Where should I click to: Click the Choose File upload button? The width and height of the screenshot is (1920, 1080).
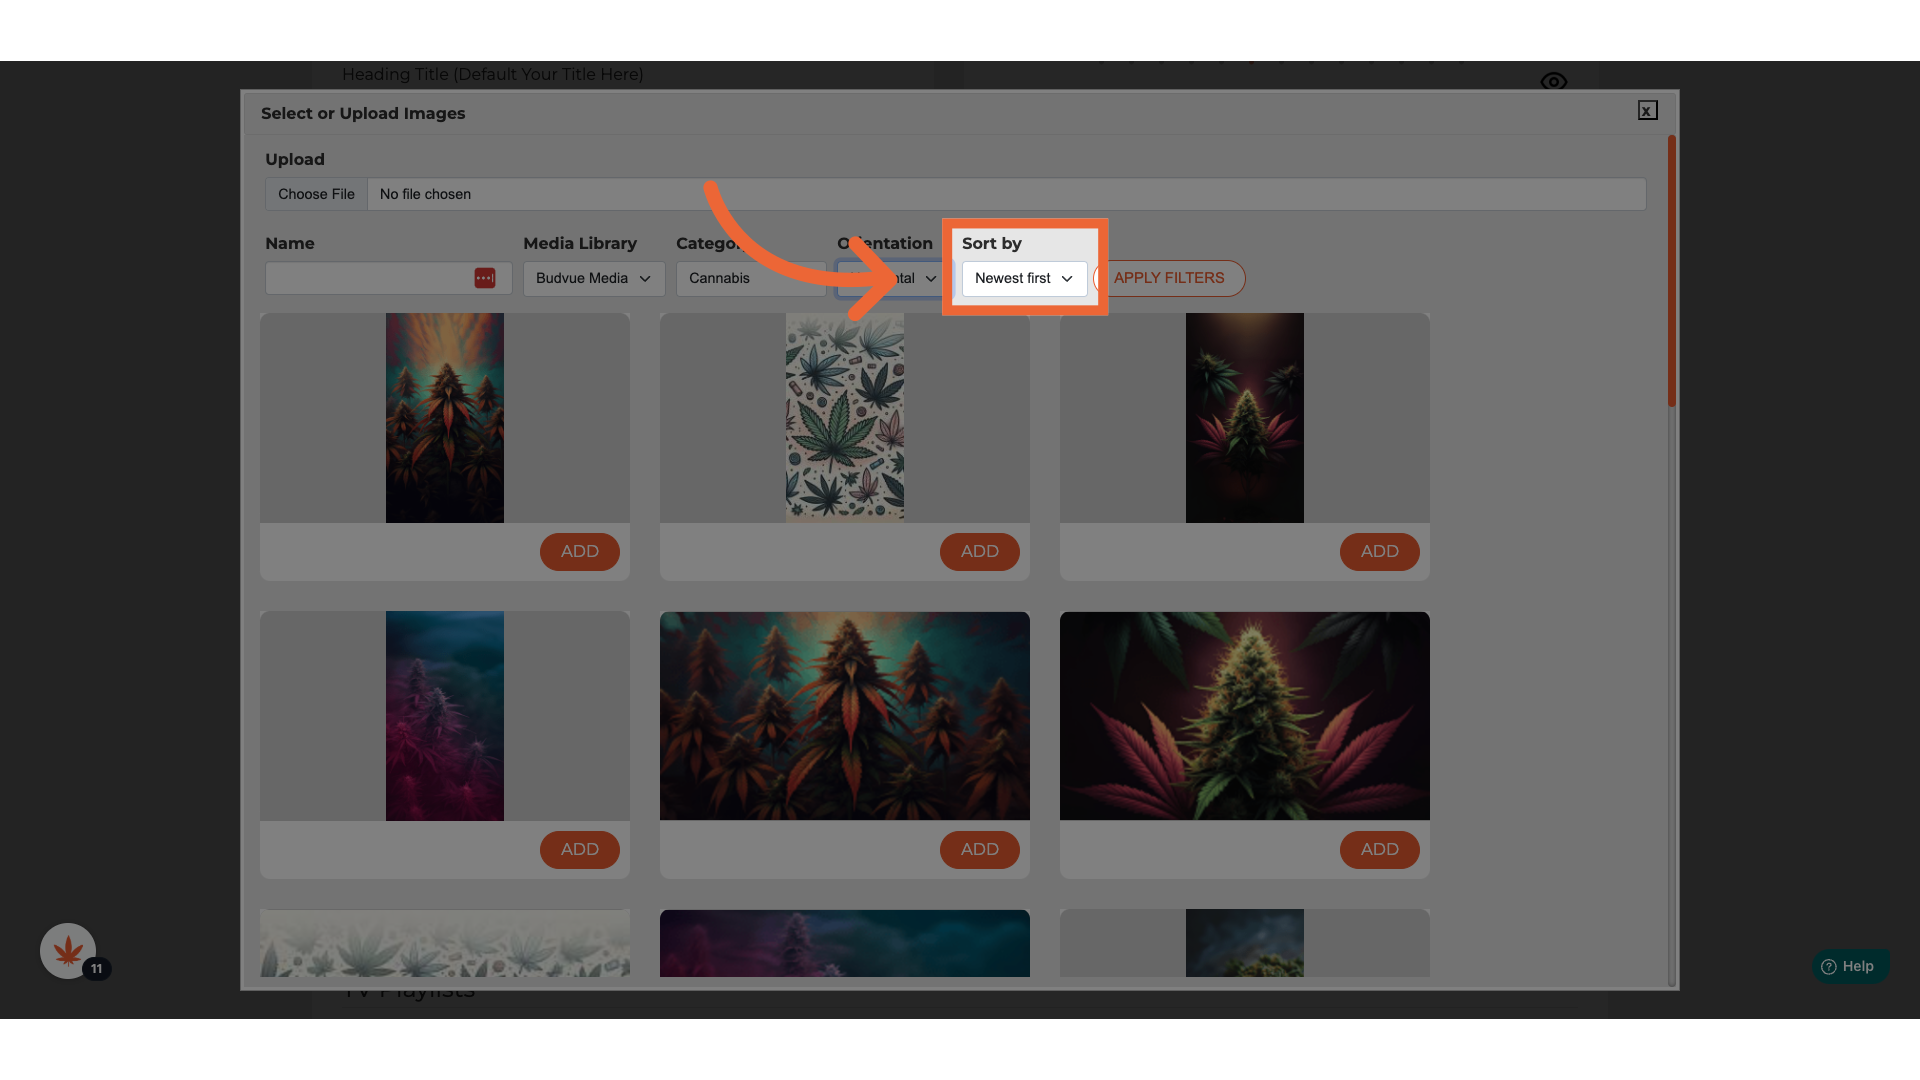tap(316, 194)
